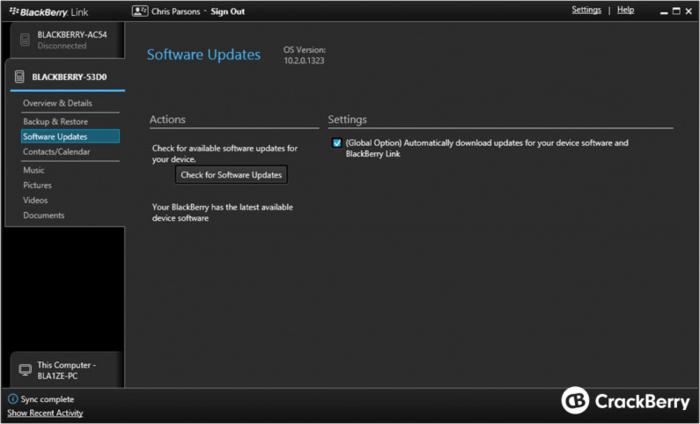700x424 pixels.
Task: Minimize the BlackBerry Link window
Action: (664, 12)
